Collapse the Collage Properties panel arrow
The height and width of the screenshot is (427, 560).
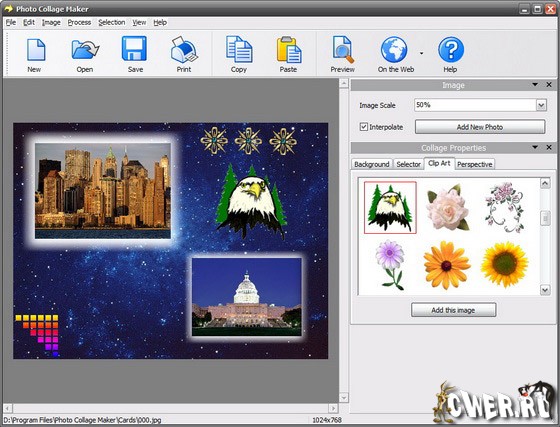(535, 147)
